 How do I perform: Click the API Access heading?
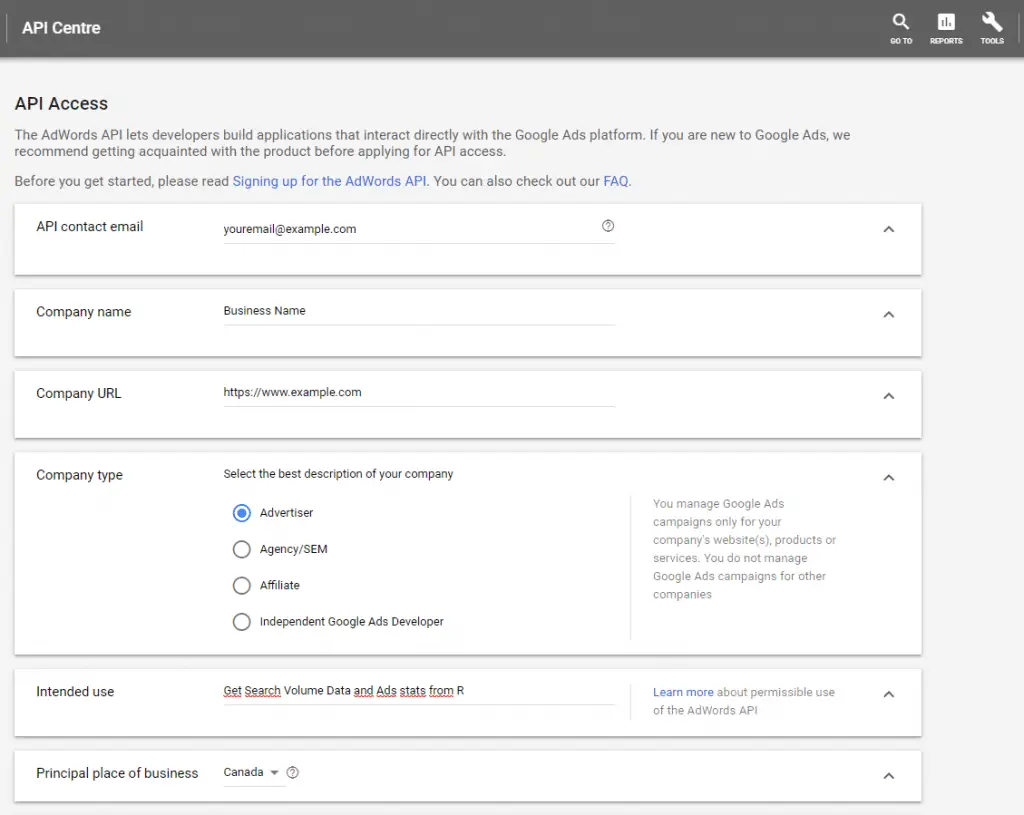coord(61,104)
